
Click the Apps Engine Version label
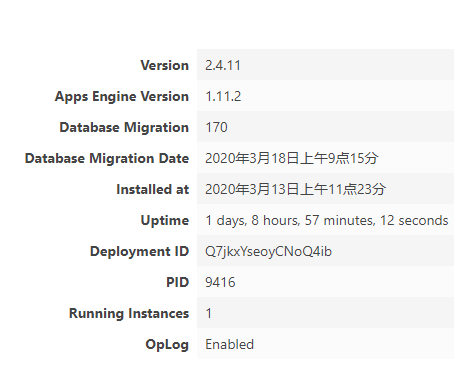122,96
